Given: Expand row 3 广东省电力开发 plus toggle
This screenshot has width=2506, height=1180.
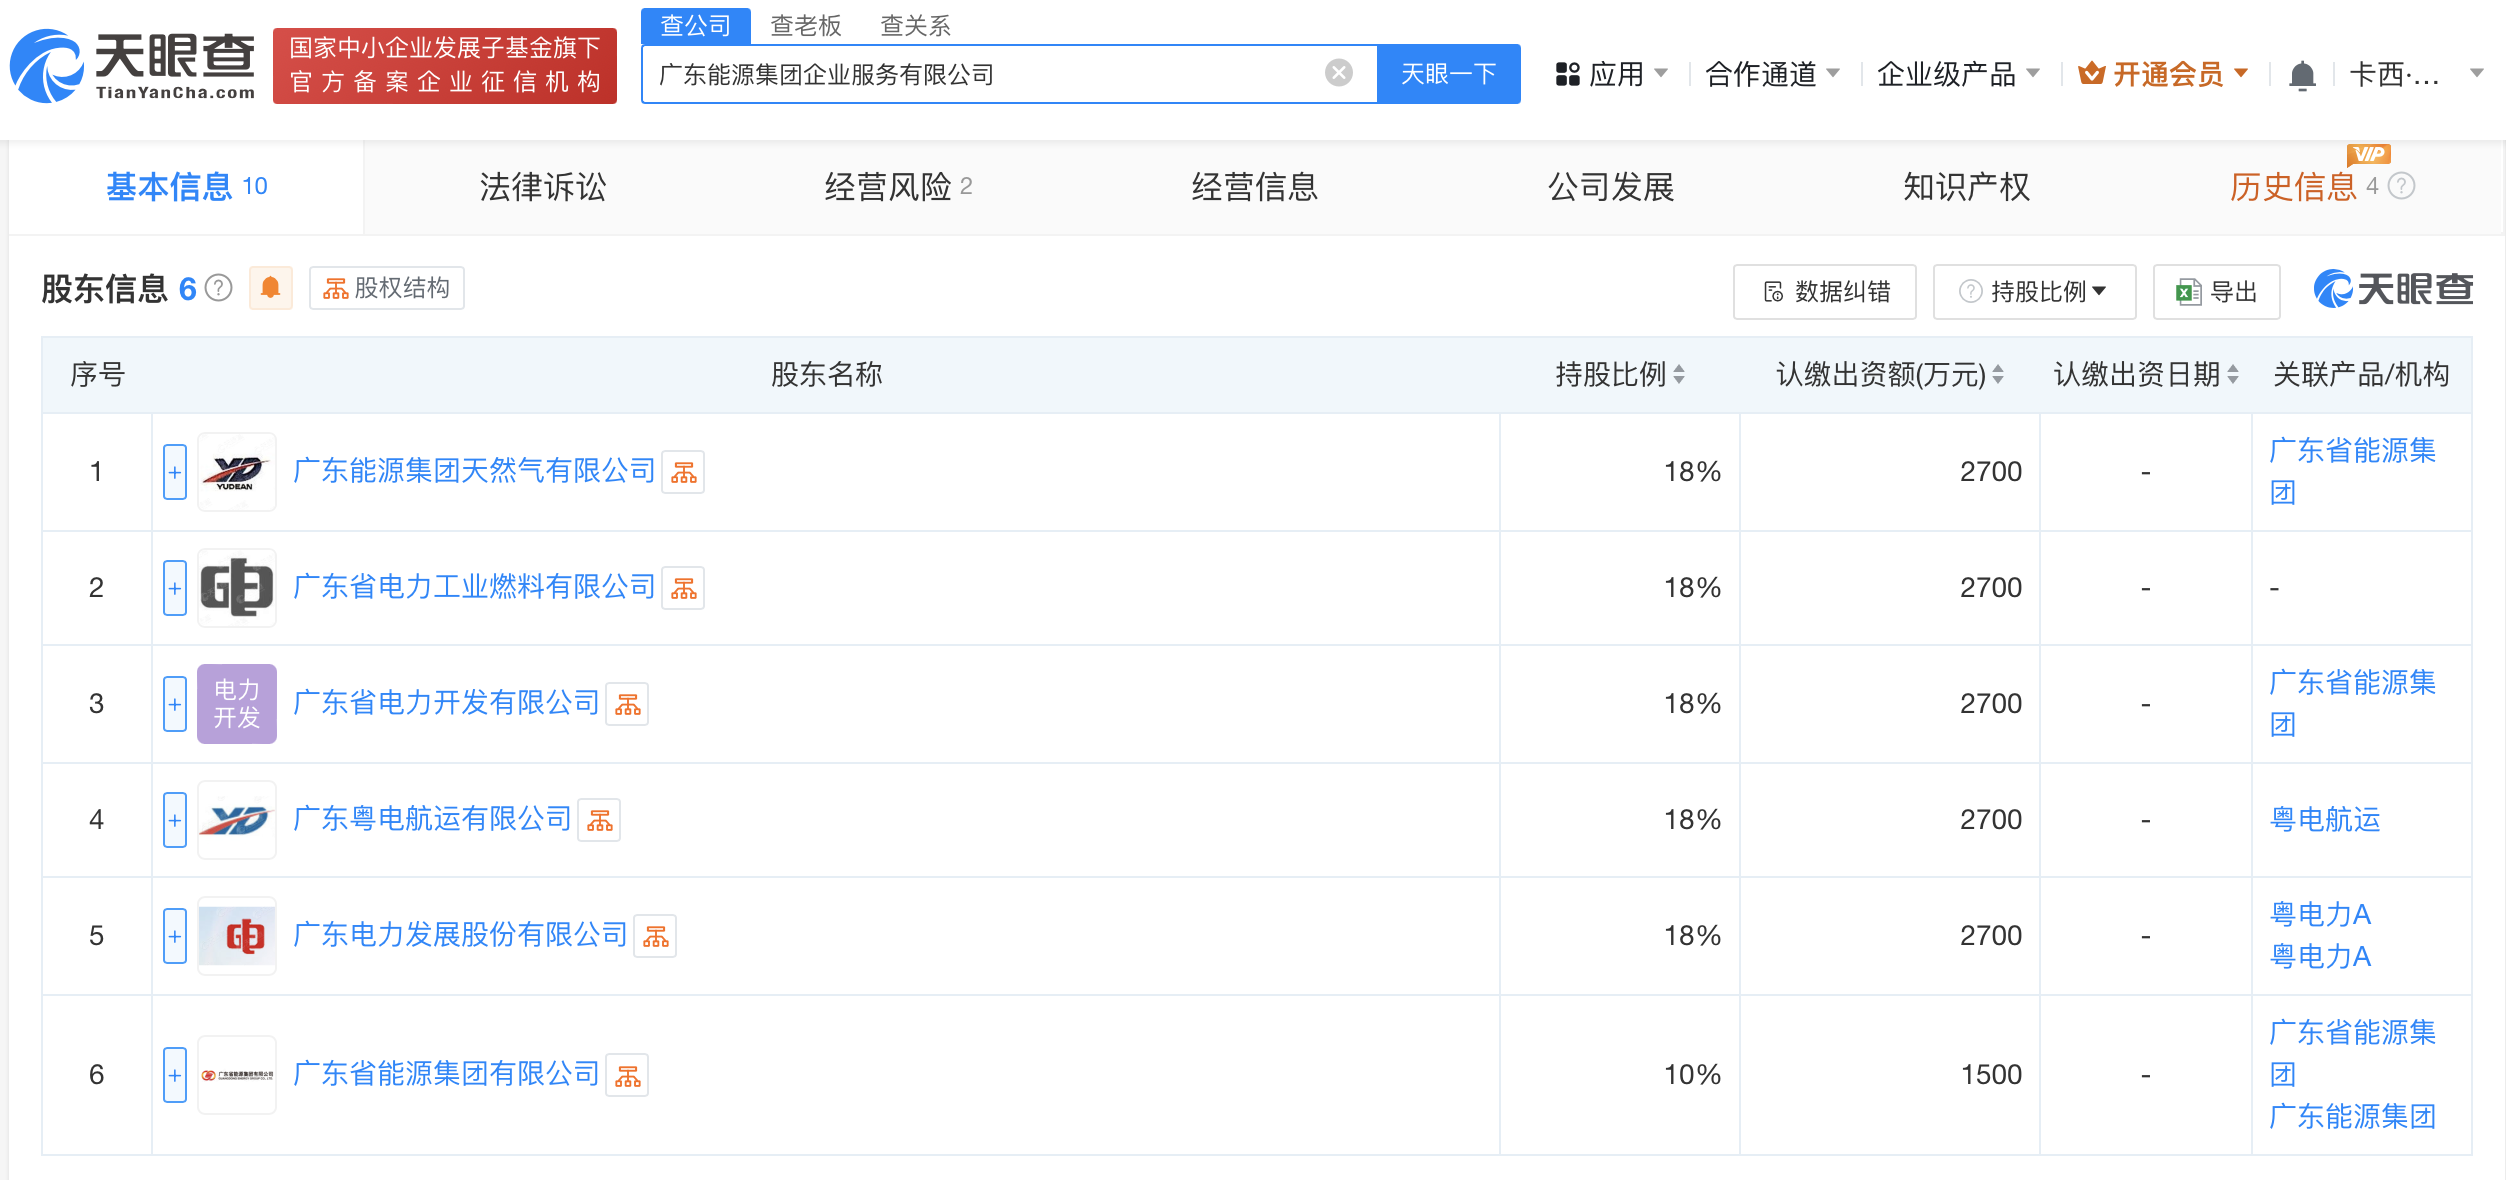Looking at the screenshot, I should pos(175,704).
